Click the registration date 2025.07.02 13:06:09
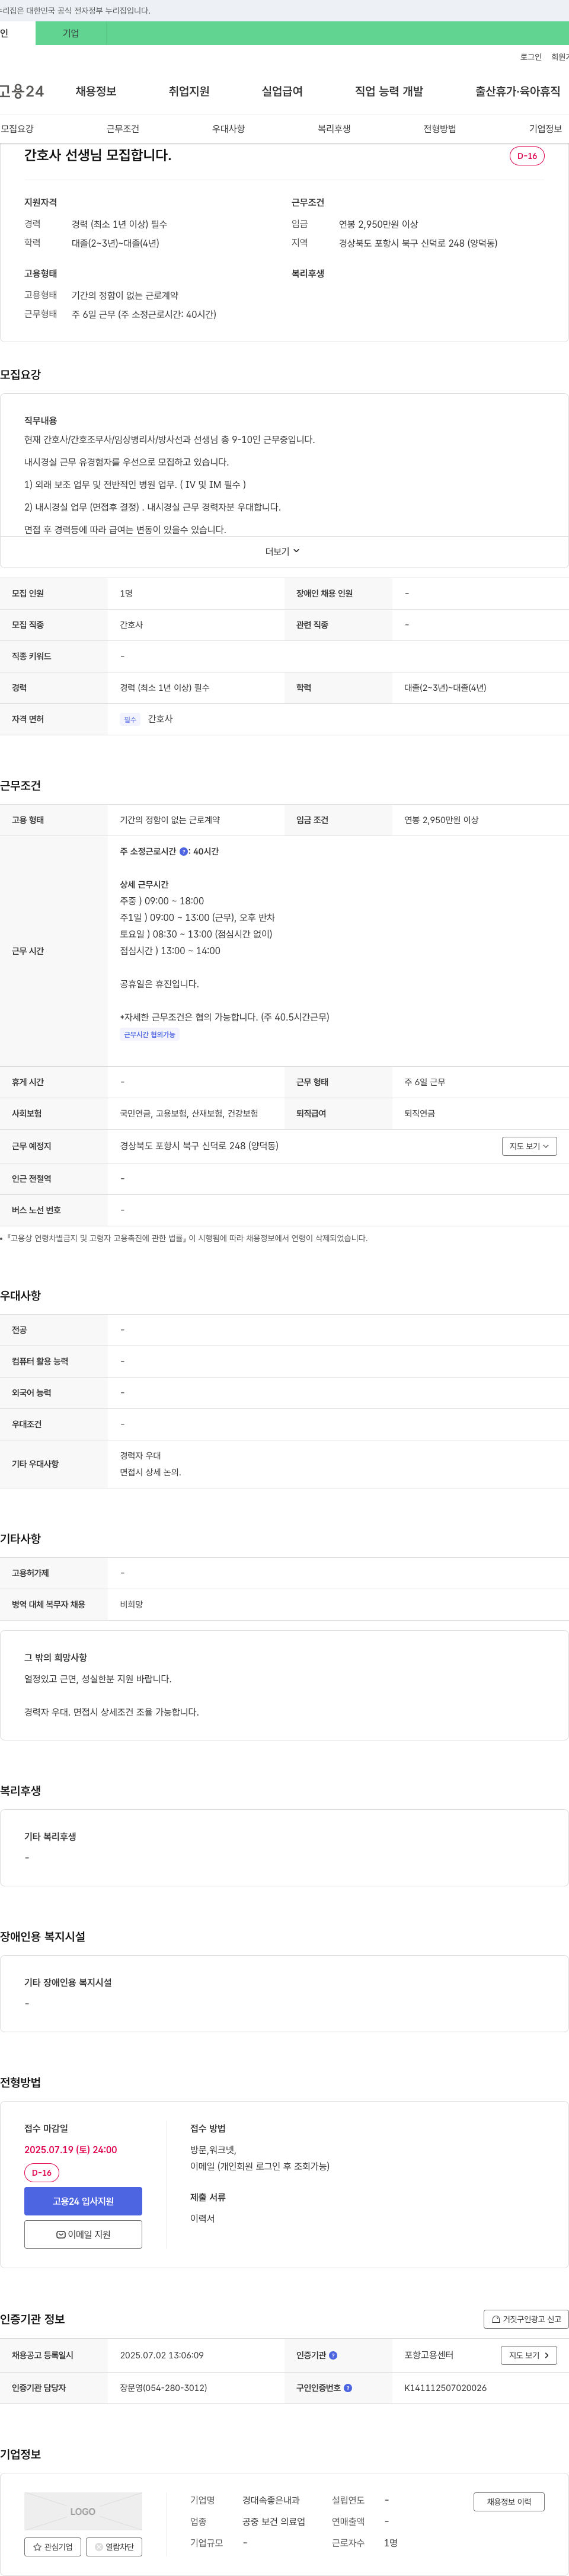 (162, 2355)
